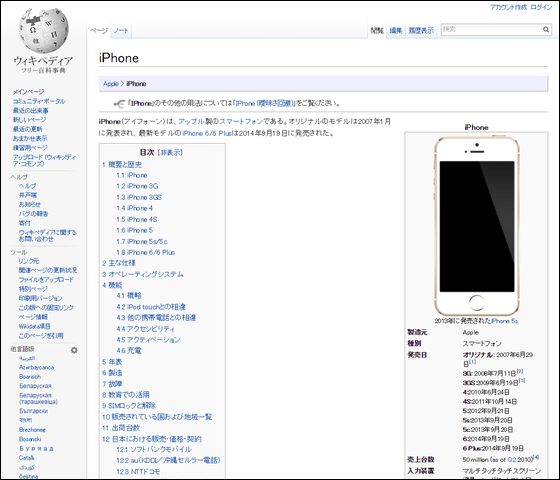Click inside the search input field

pos(491,30)
